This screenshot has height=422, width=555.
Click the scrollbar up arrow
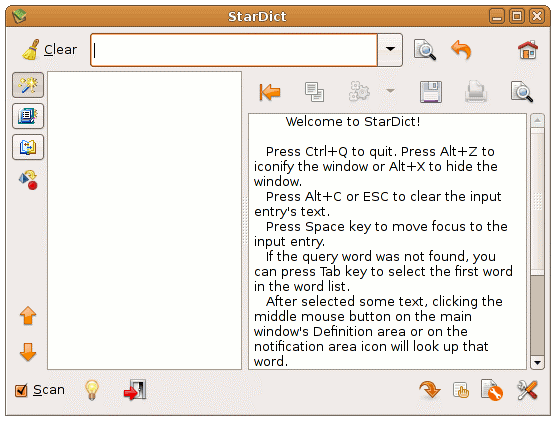537,121
